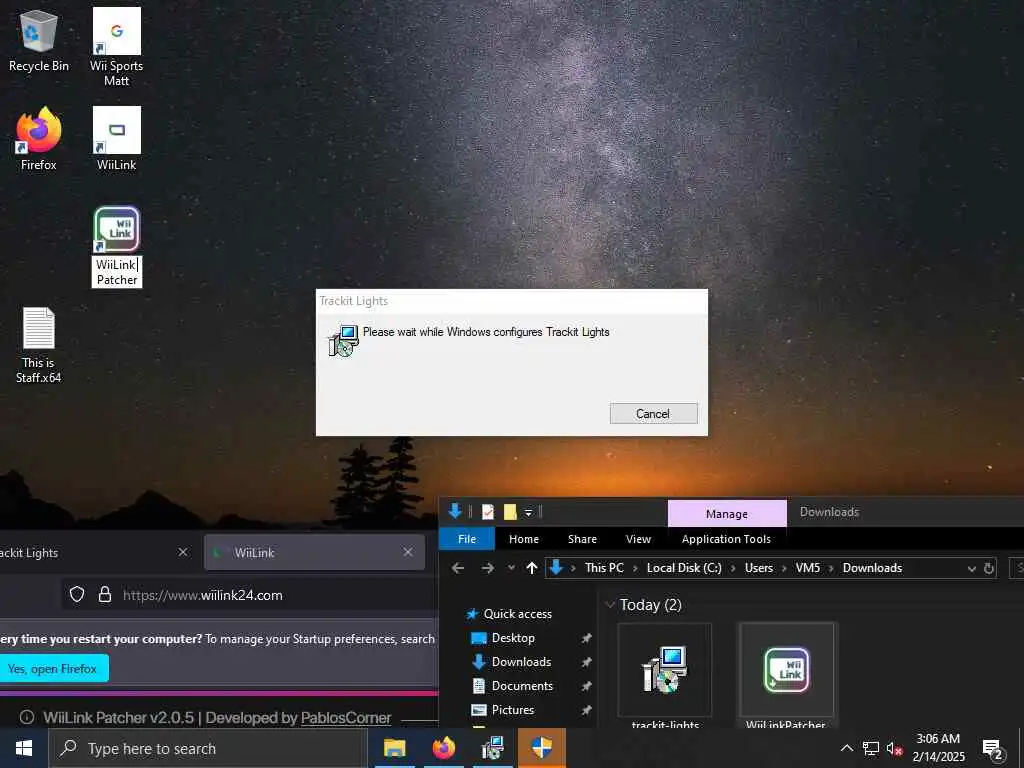
Task: Open the address bar history dropdown
Action: (972, 569)
